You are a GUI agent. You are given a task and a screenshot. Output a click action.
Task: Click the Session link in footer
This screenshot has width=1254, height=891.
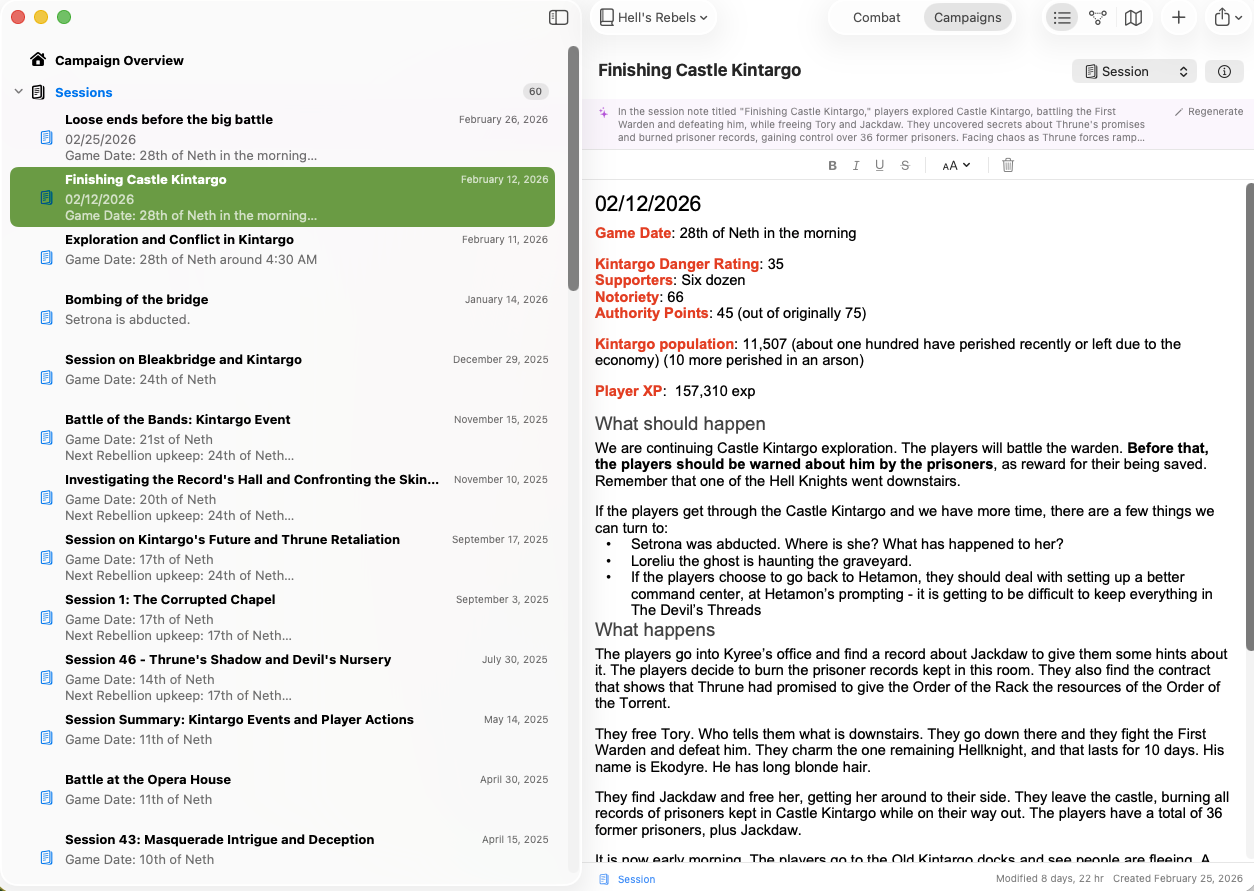pyautogui.click(x=636, y=880)
